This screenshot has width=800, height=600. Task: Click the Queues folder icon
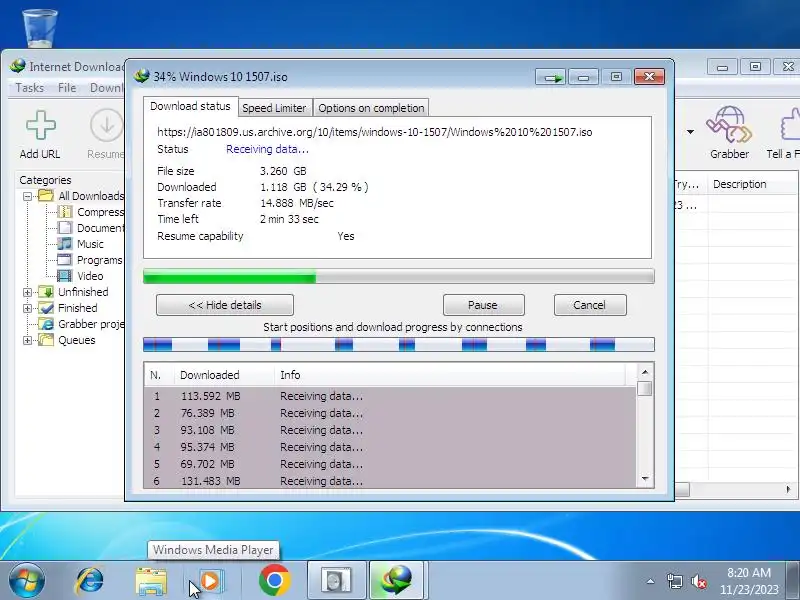coord(46,340)
